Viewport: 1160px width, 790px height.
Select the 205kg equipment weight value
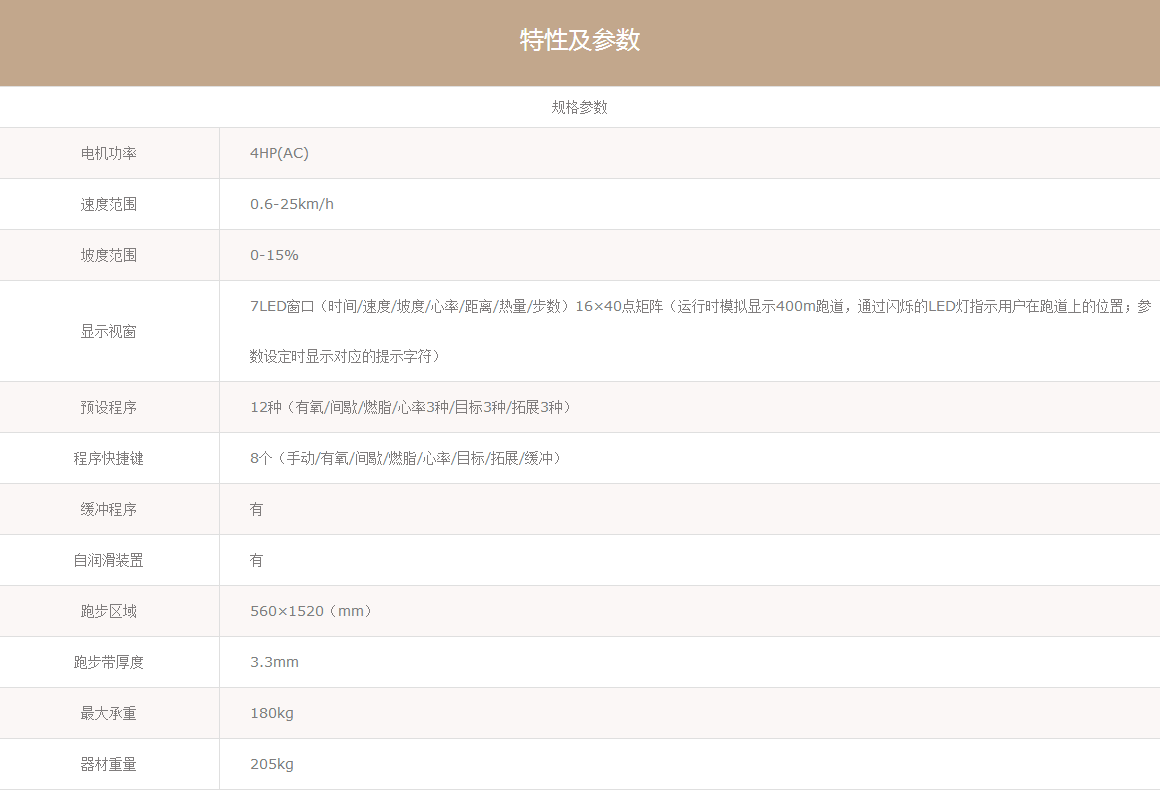pos(272,764)
